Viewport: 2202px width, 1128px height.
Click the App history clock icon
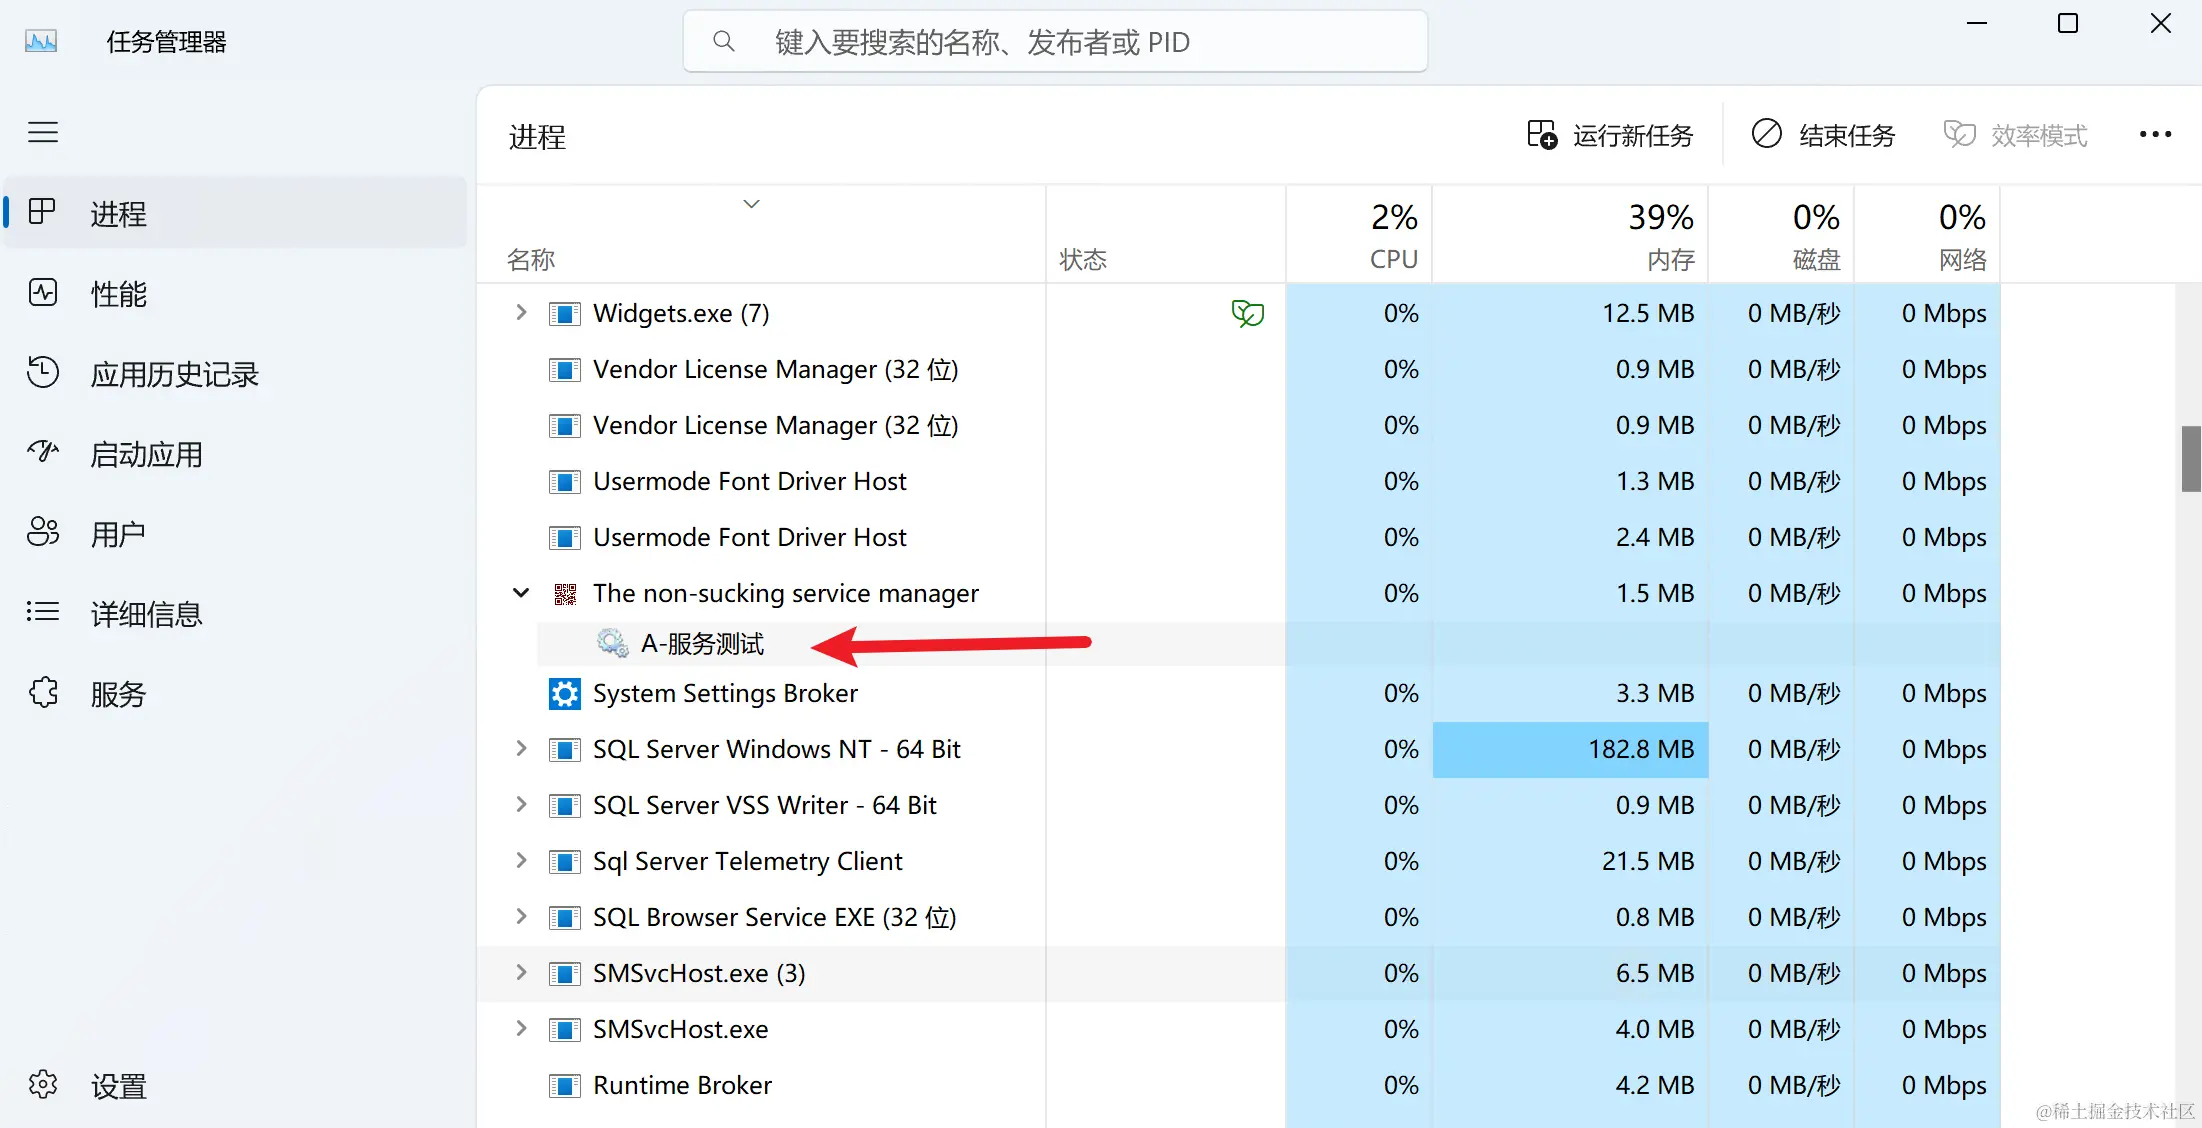(43, 373)
